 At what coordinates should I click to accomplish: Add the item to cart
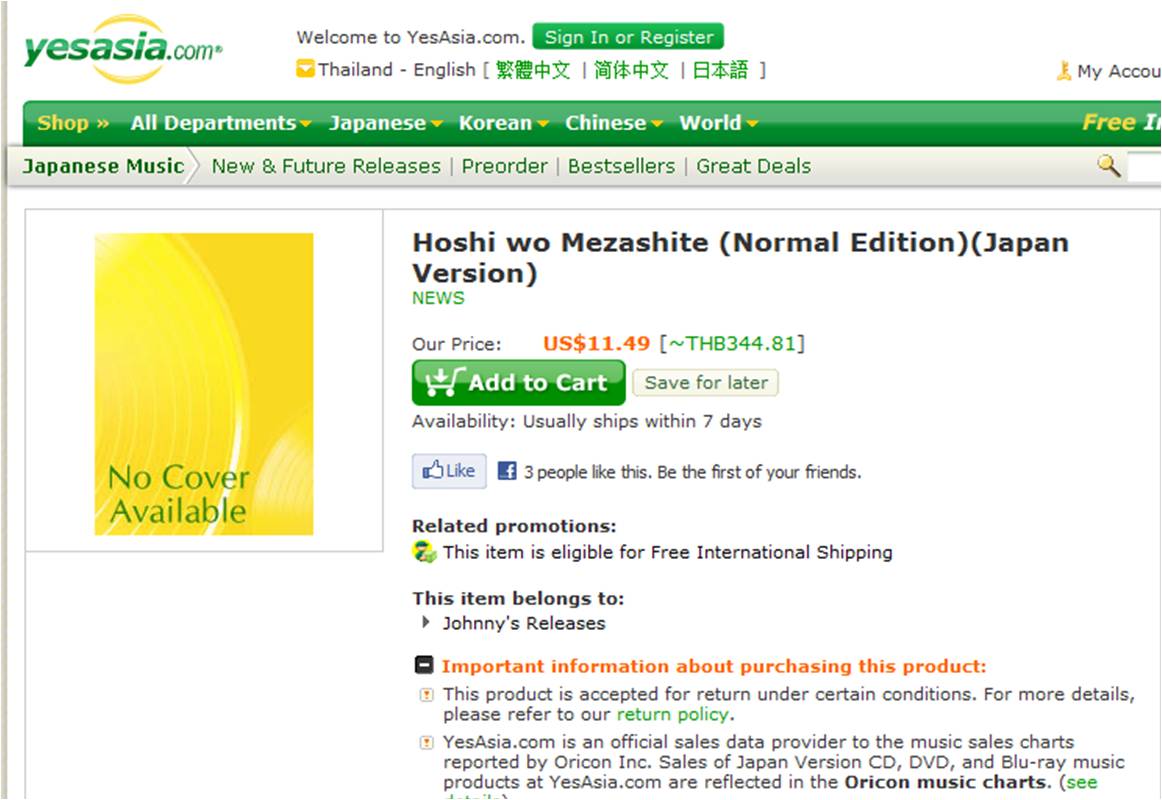519,382
